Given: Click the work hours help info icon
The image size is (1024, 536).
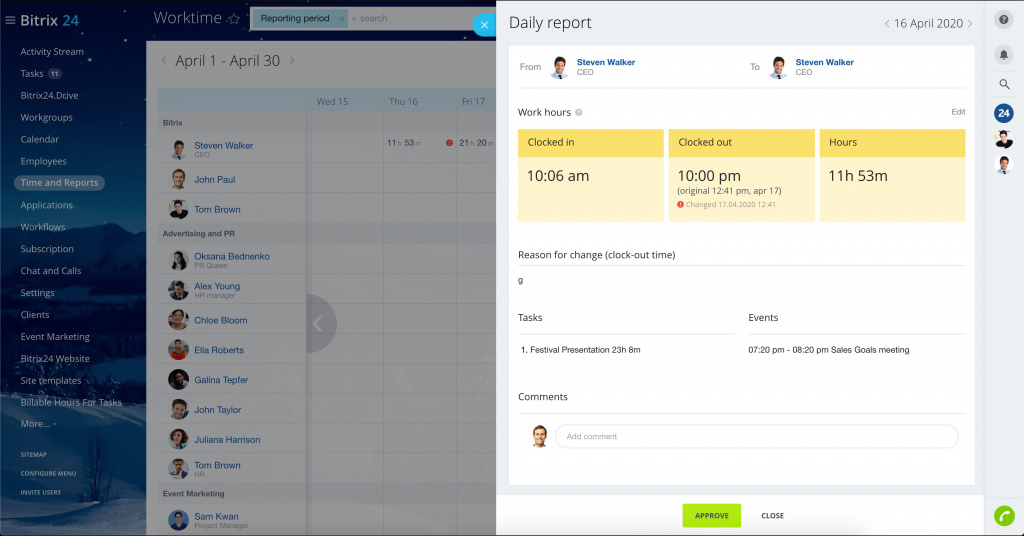Looking at the screenshot, I should click(x=579, y=113).
